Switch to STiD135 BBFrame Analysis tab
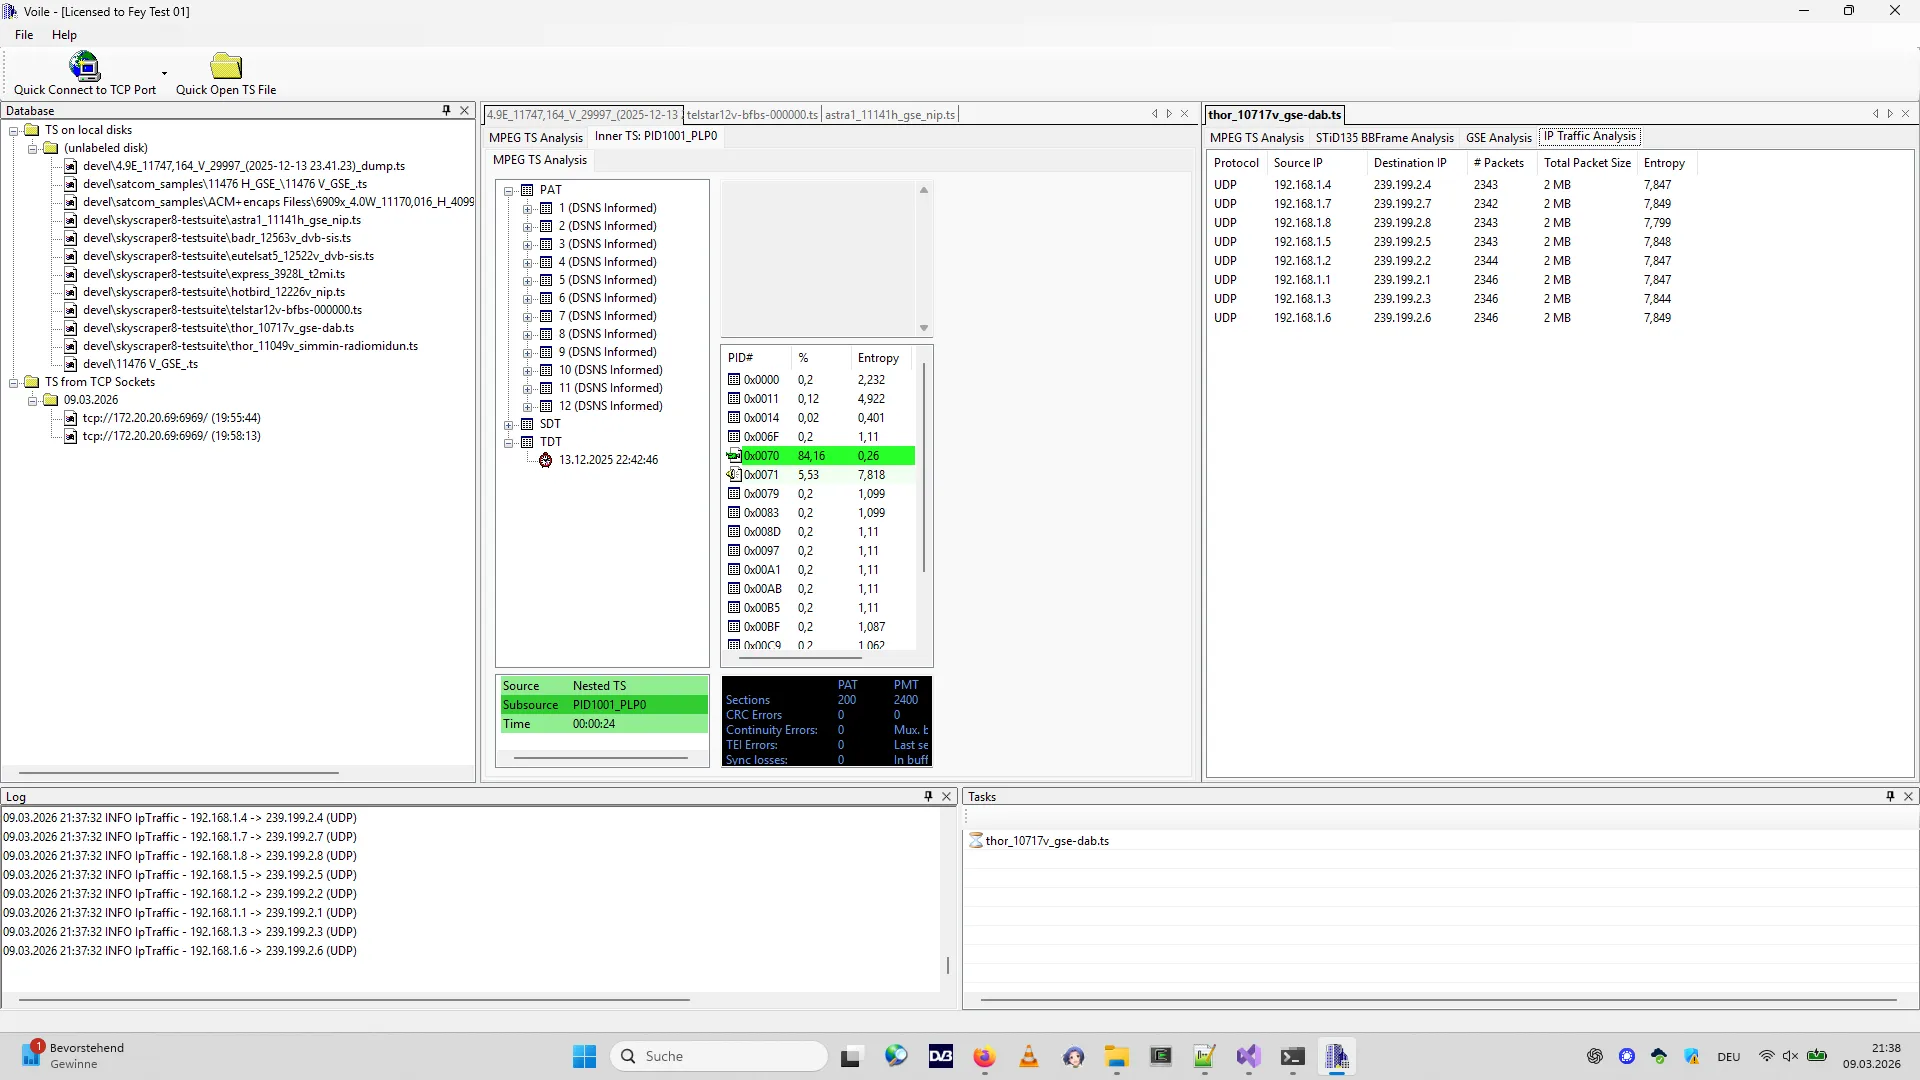This screenshot has height=1080, width=1920. (x=1384, y=138)
